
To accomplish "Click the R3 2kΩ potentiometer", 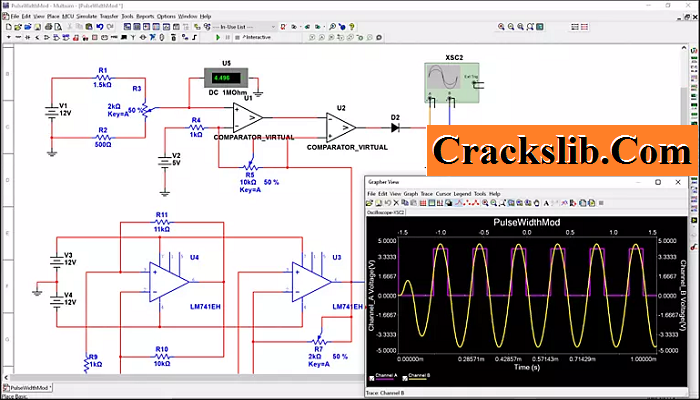I will coord(146,109).
